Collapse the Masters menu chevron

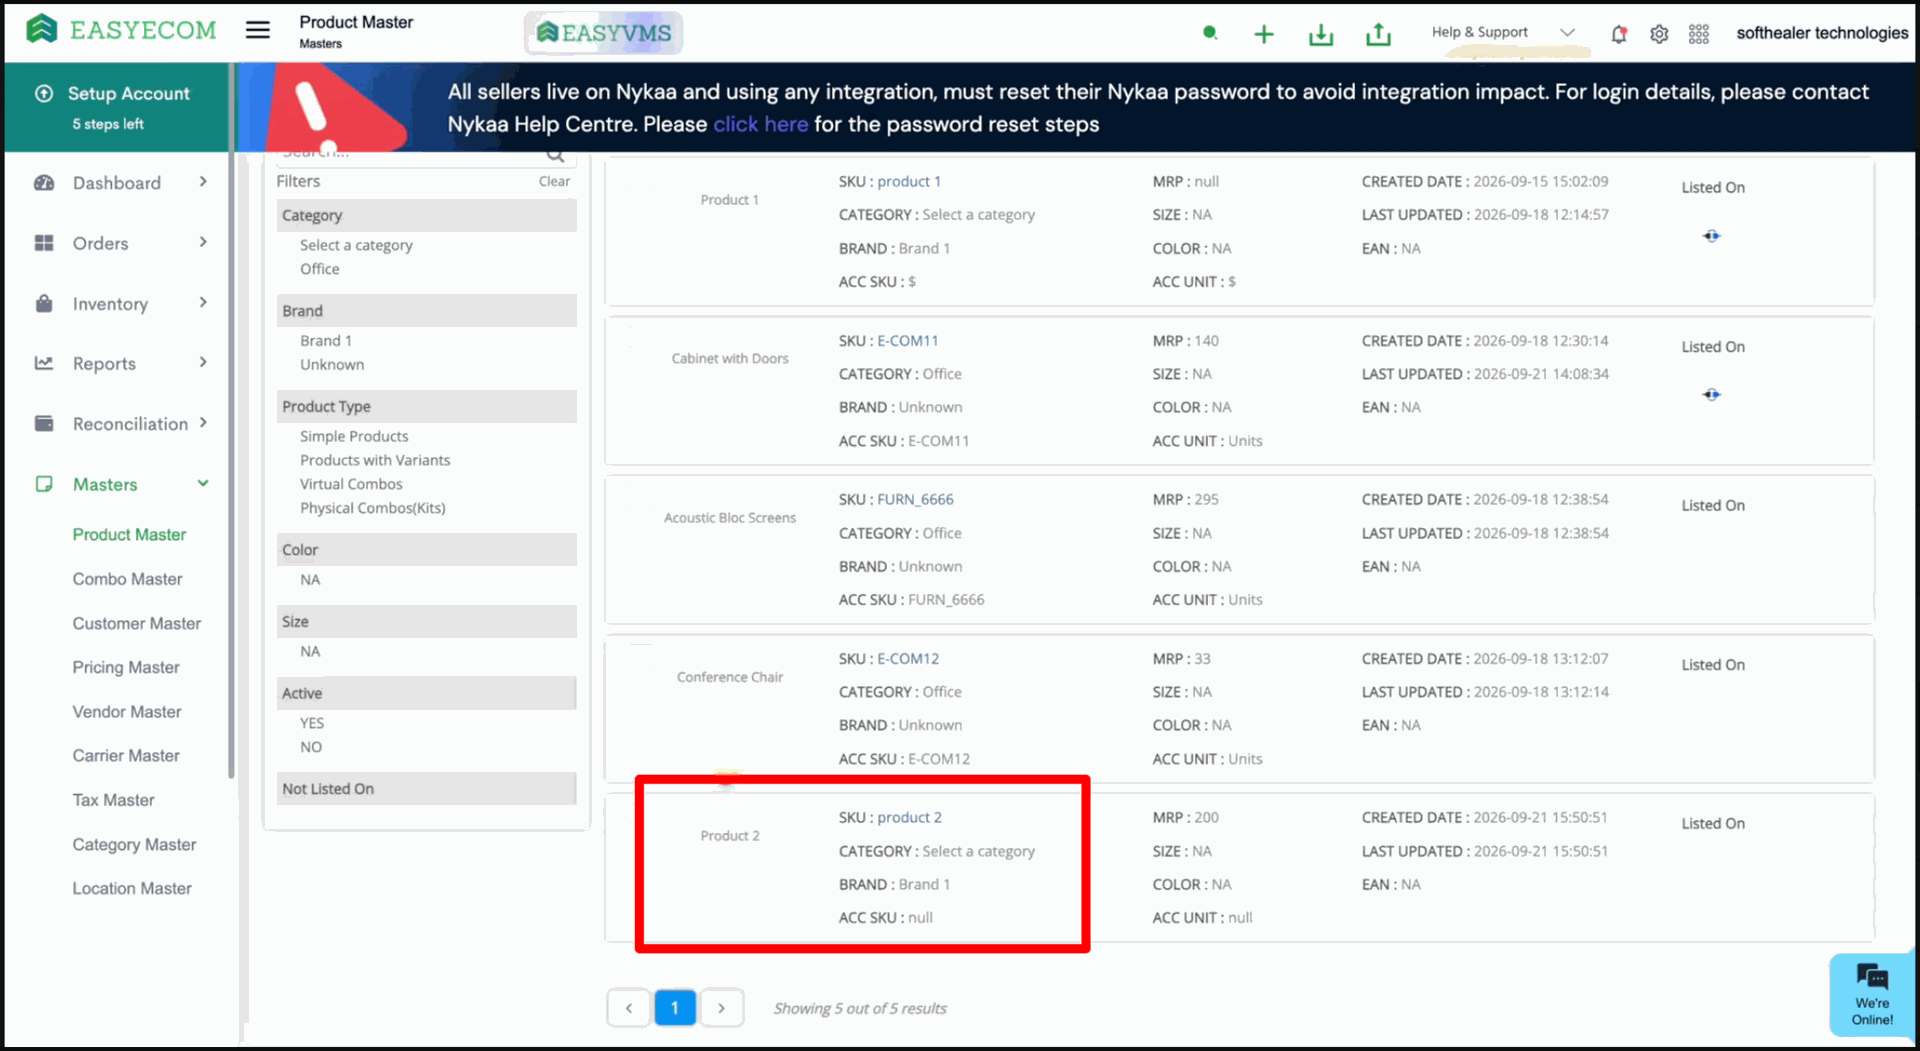point(203,483)
